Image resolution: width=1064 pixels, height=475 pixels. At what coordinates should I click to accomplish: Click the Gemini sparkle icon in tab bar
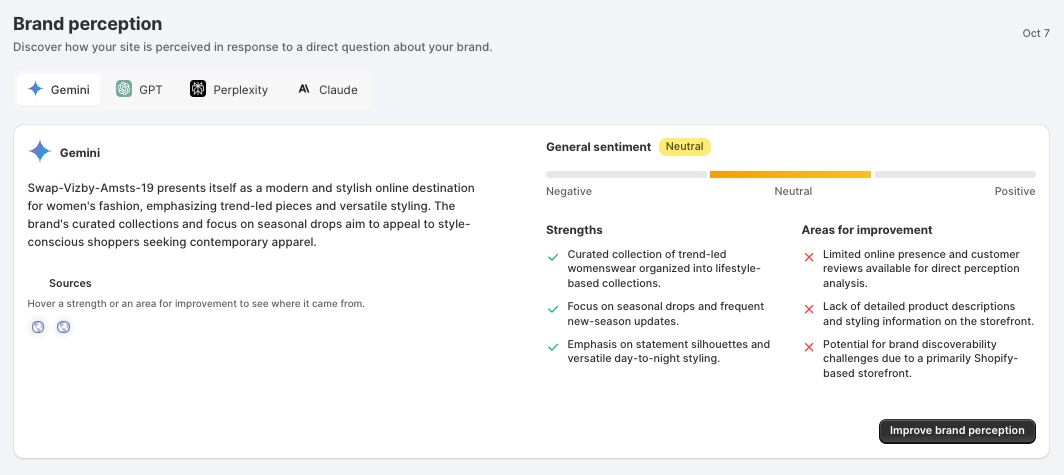(36, 90)
